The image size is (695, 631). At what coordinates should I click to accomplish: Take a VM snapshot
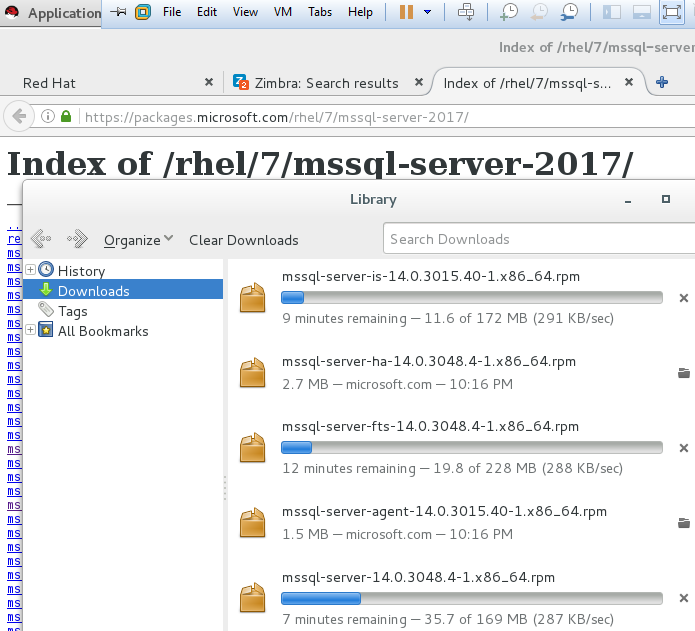pyautogui.click(x=509, y=12)
